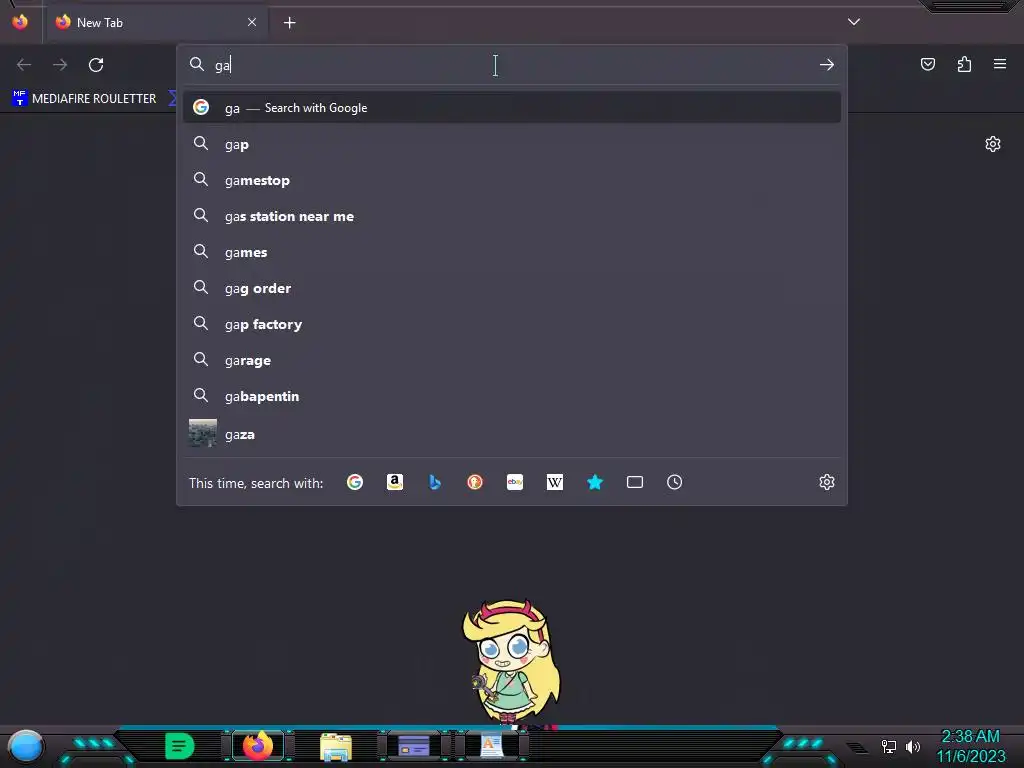
Task: Search in Bookmarks with star icon
Action: (595, 482)
